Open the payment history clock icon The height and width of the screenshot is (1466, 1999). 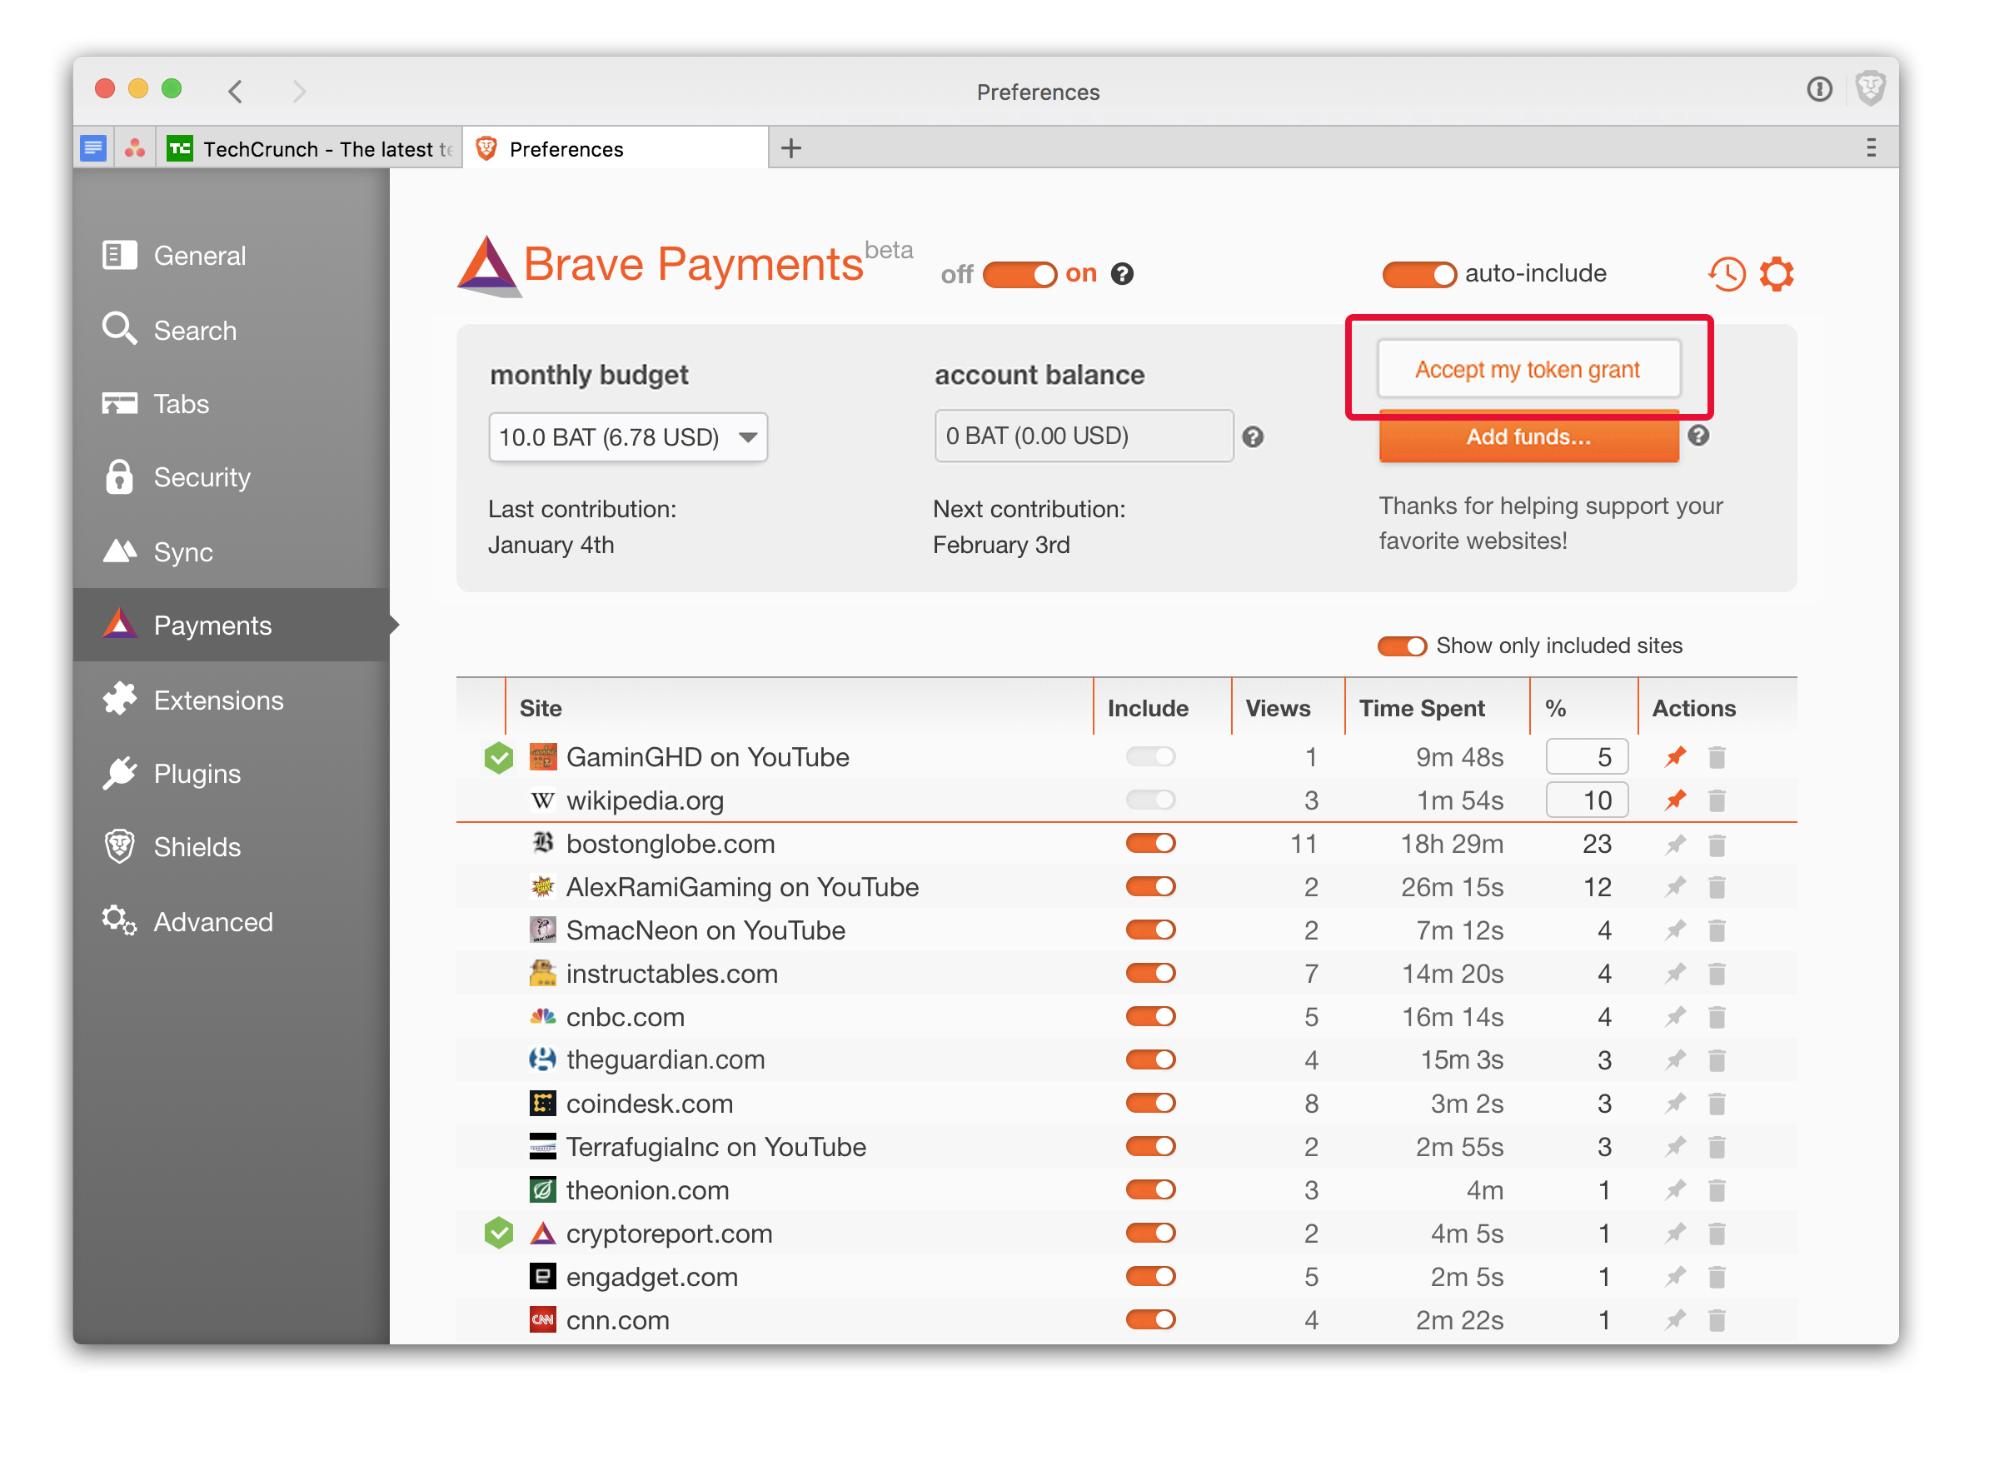(1726, 273)
